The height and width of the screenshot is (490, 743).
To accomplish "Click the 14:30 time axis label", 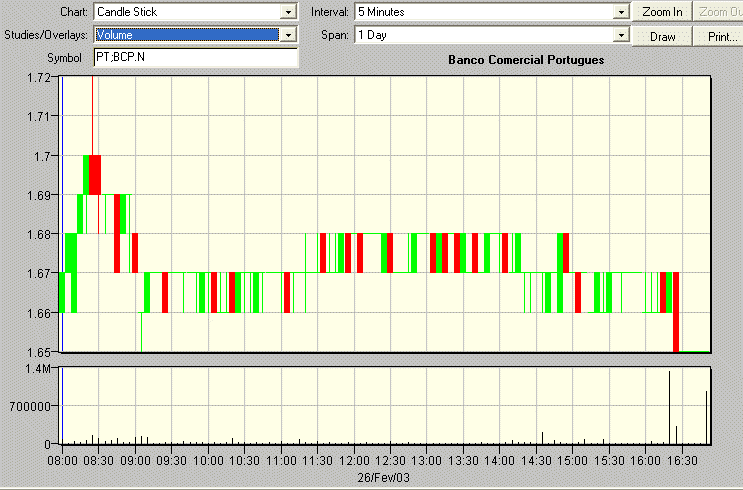I will coord(536,460).
